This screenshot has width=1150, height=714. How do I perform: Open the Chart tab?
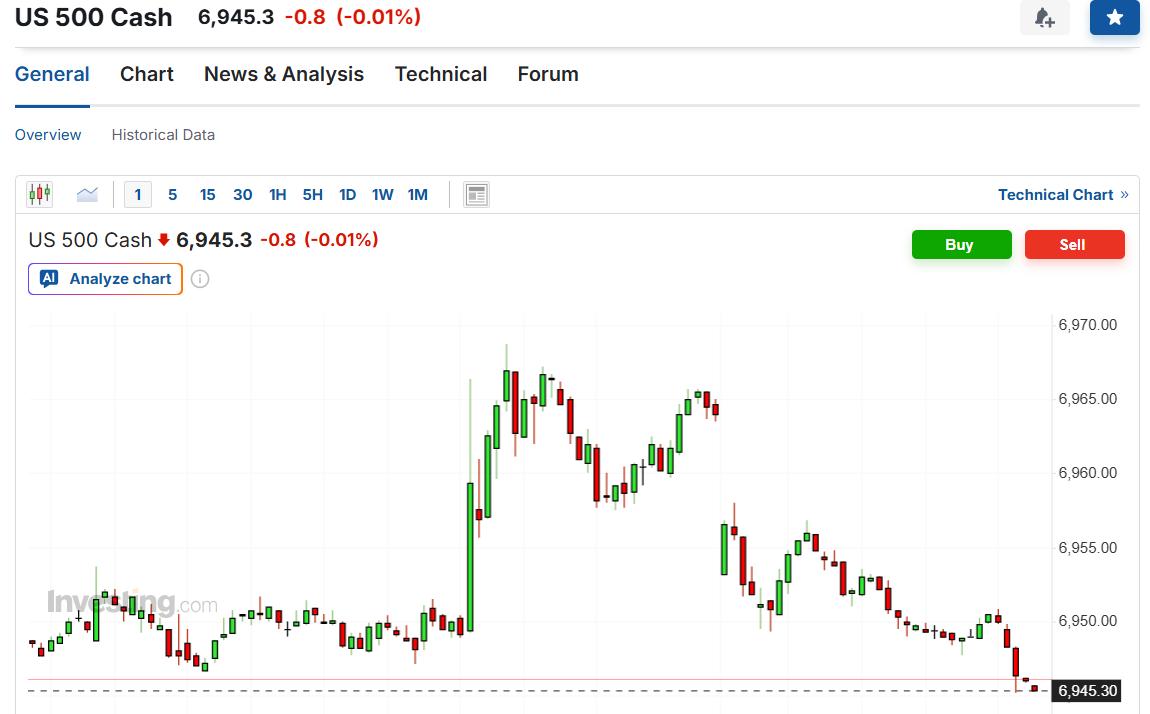tap(147, 74)
